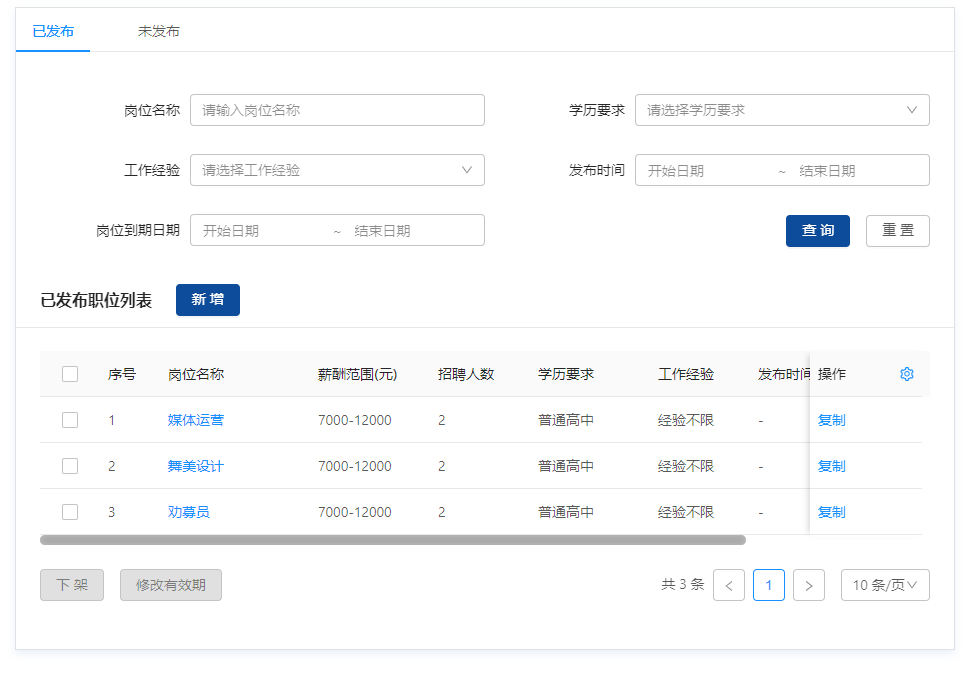
Task: Click the 发布时间 start date field
Action: [x=705, y=171]
